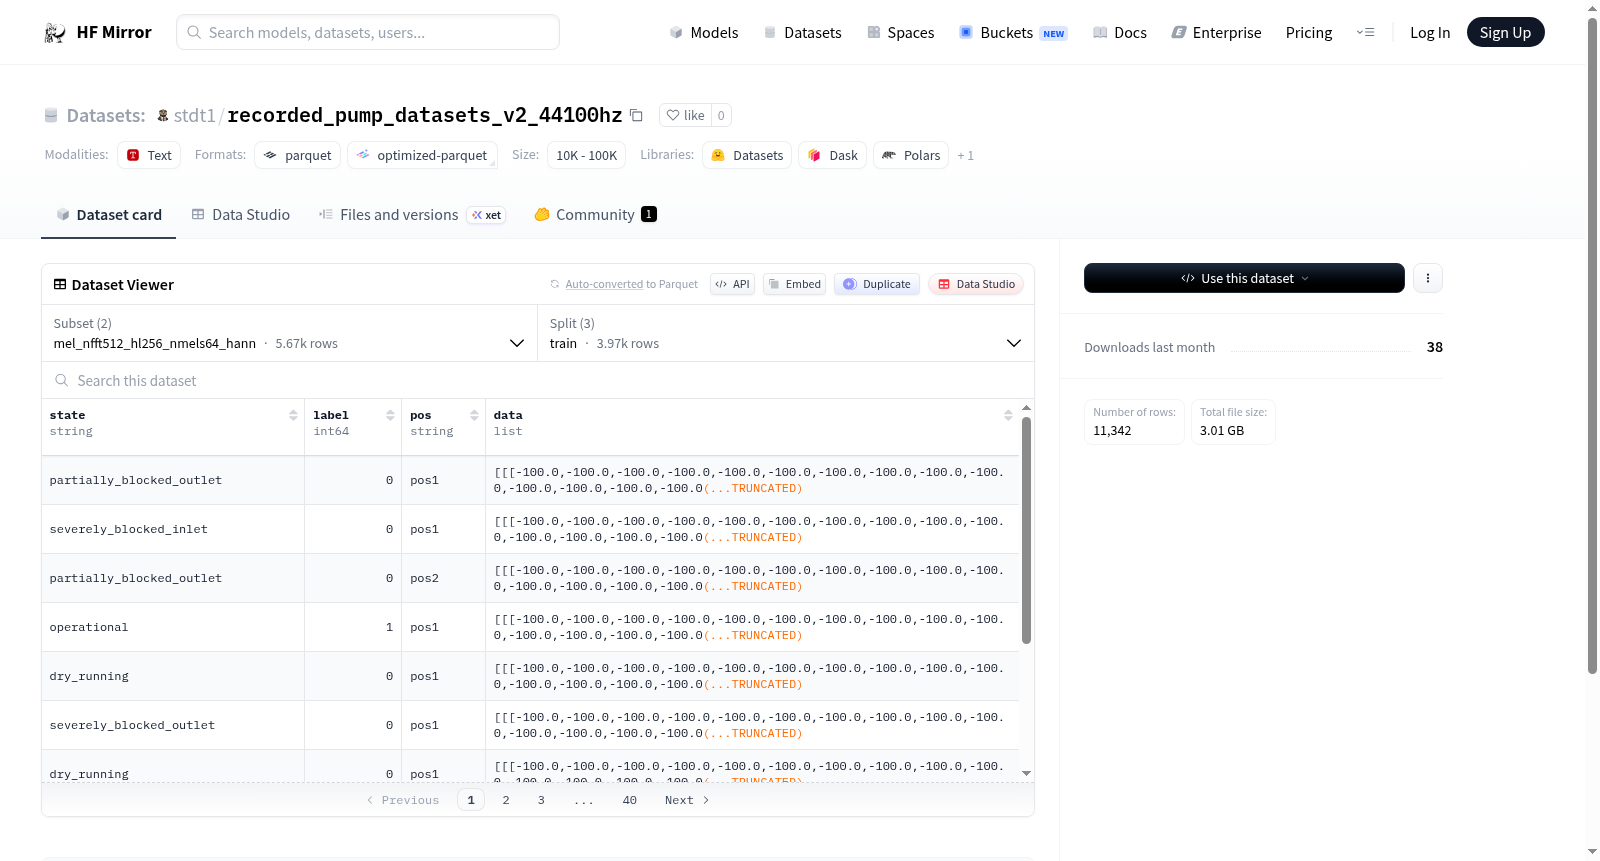Open Enterprise in the top navigation
The width and height of the screenshot is (1600, 861).
1216,33
